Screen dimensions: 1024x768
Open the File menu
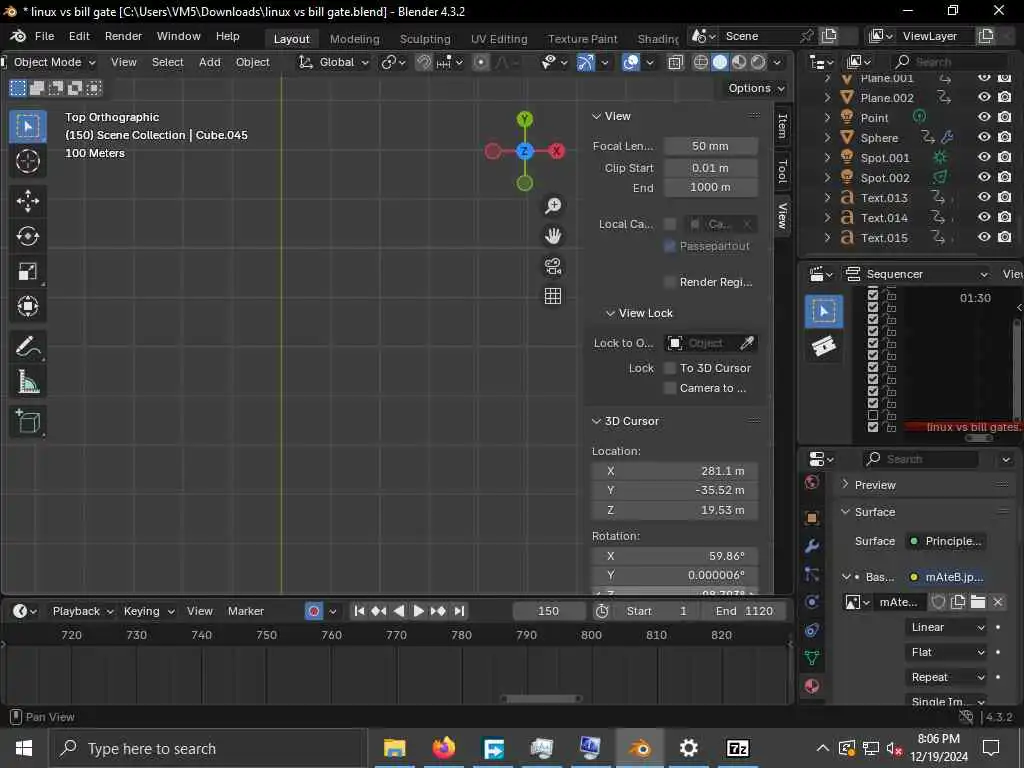point(44,36)
